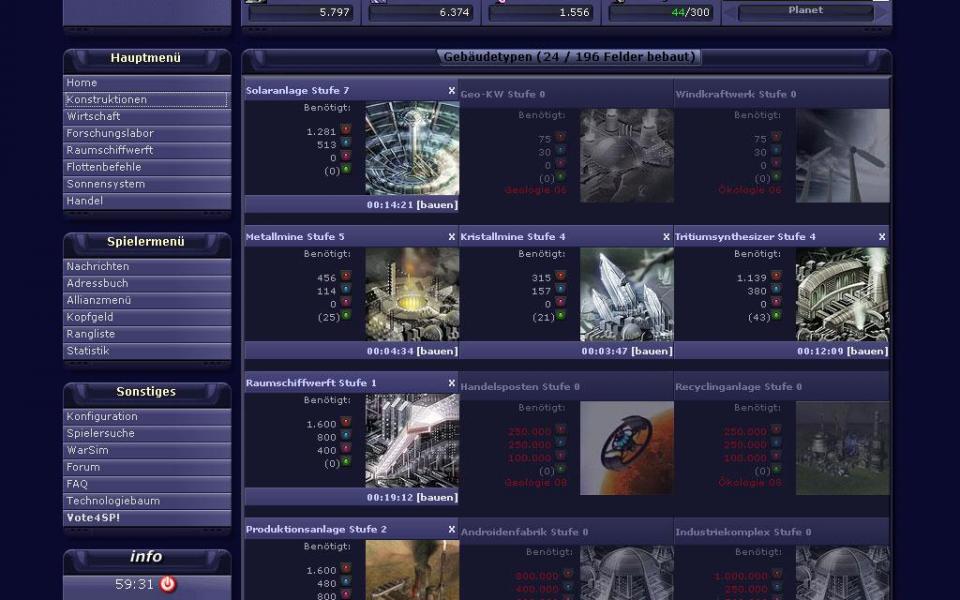960x600 pixels.
Task: Open the Solaranlage building image
Action: [412, 148]
